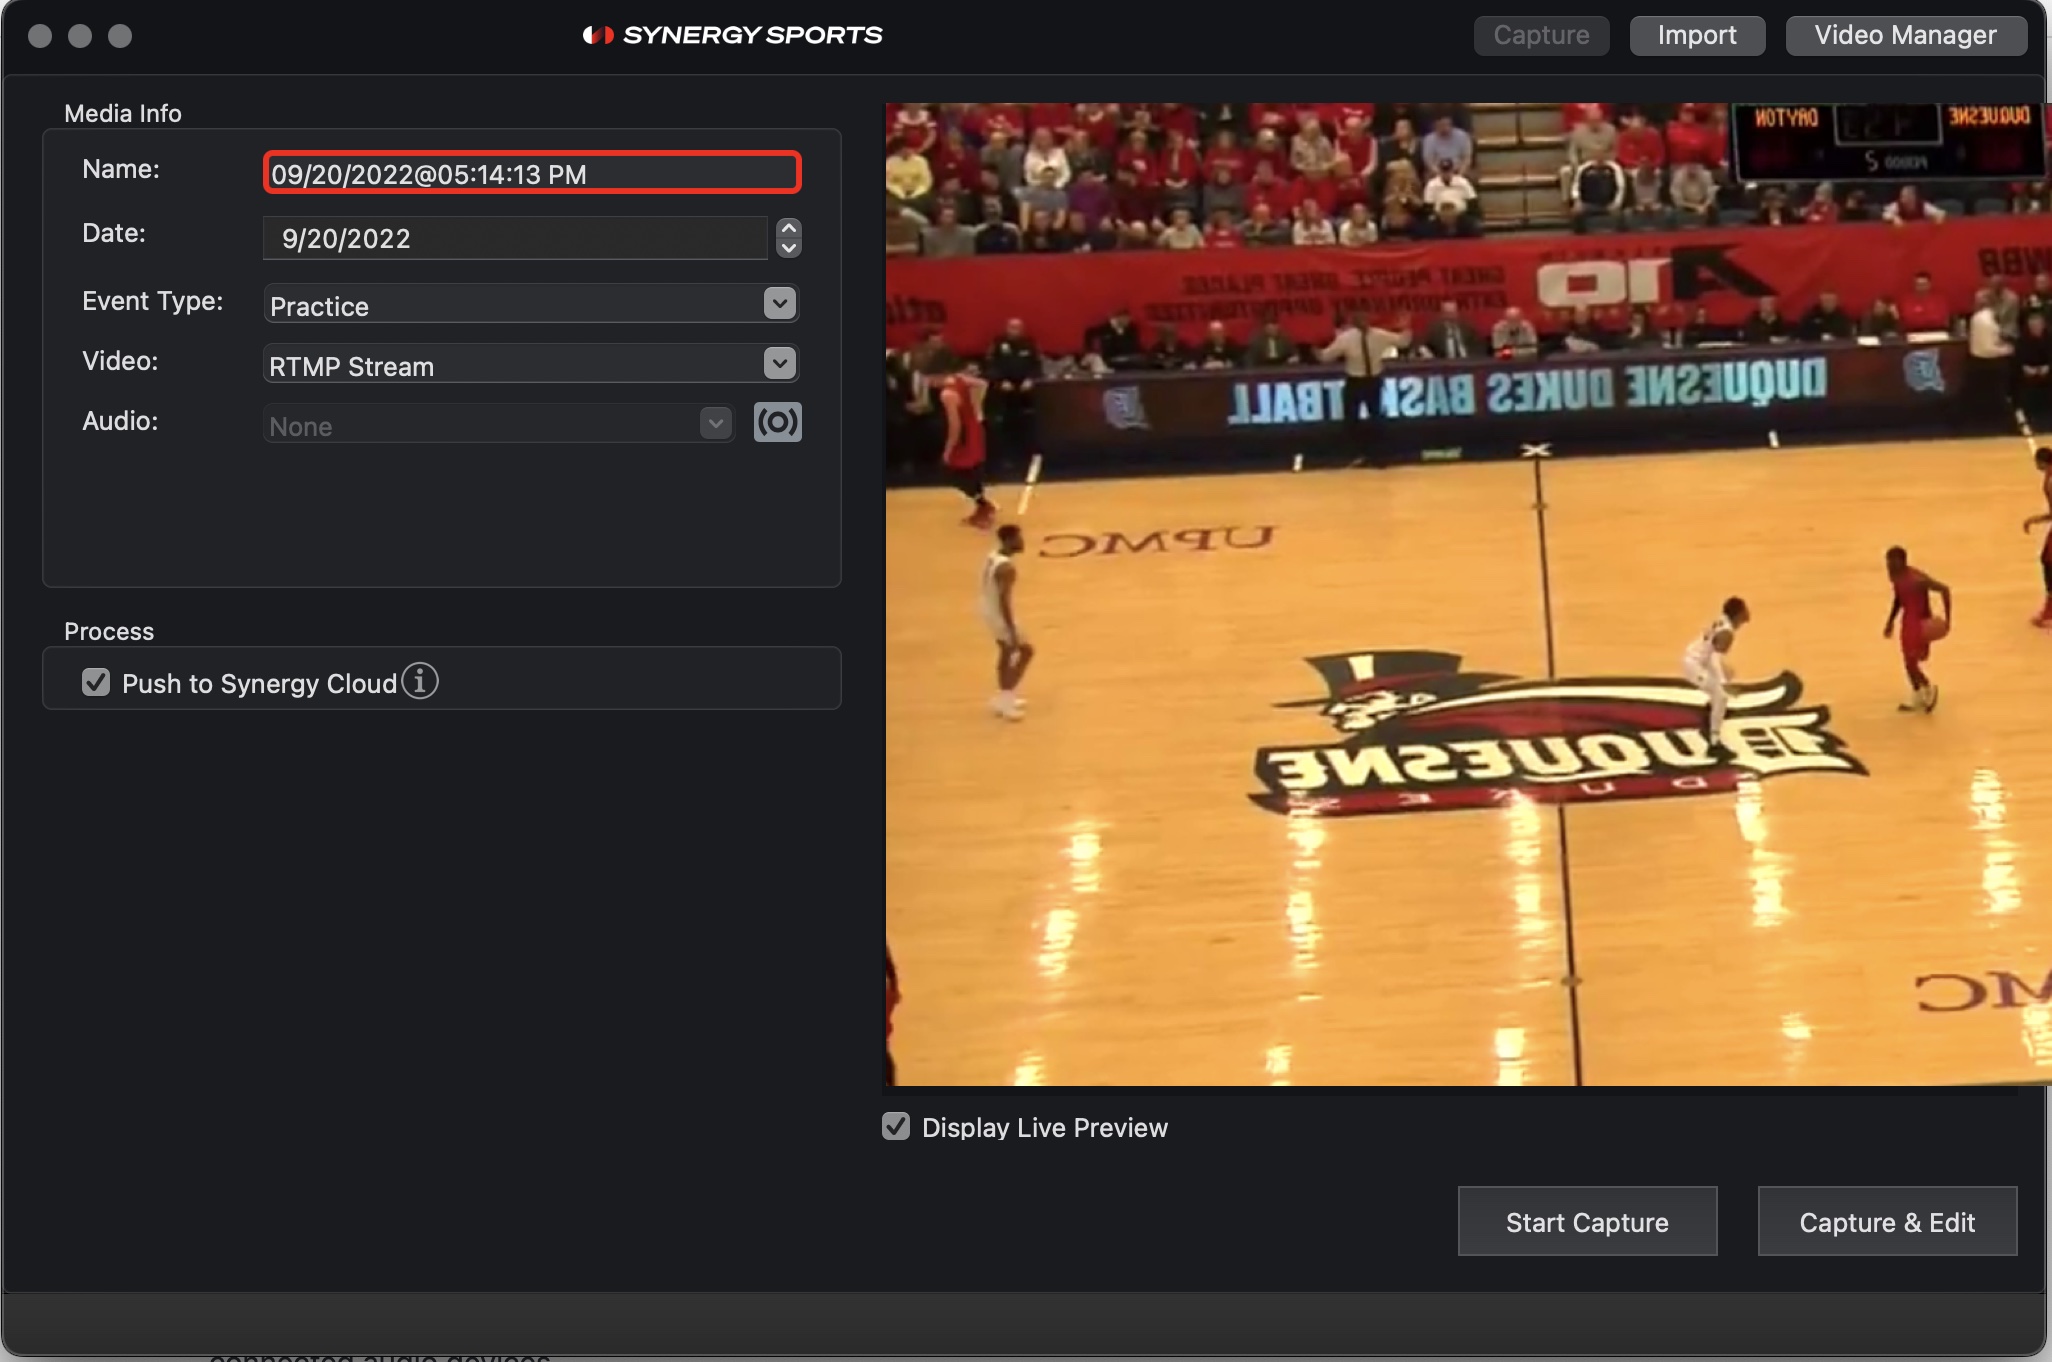Viewport: 2052px width, 1362px height.
Task: Toggle the Push to Synergy Cloud checkbox
Action: (x=96, y=682)
